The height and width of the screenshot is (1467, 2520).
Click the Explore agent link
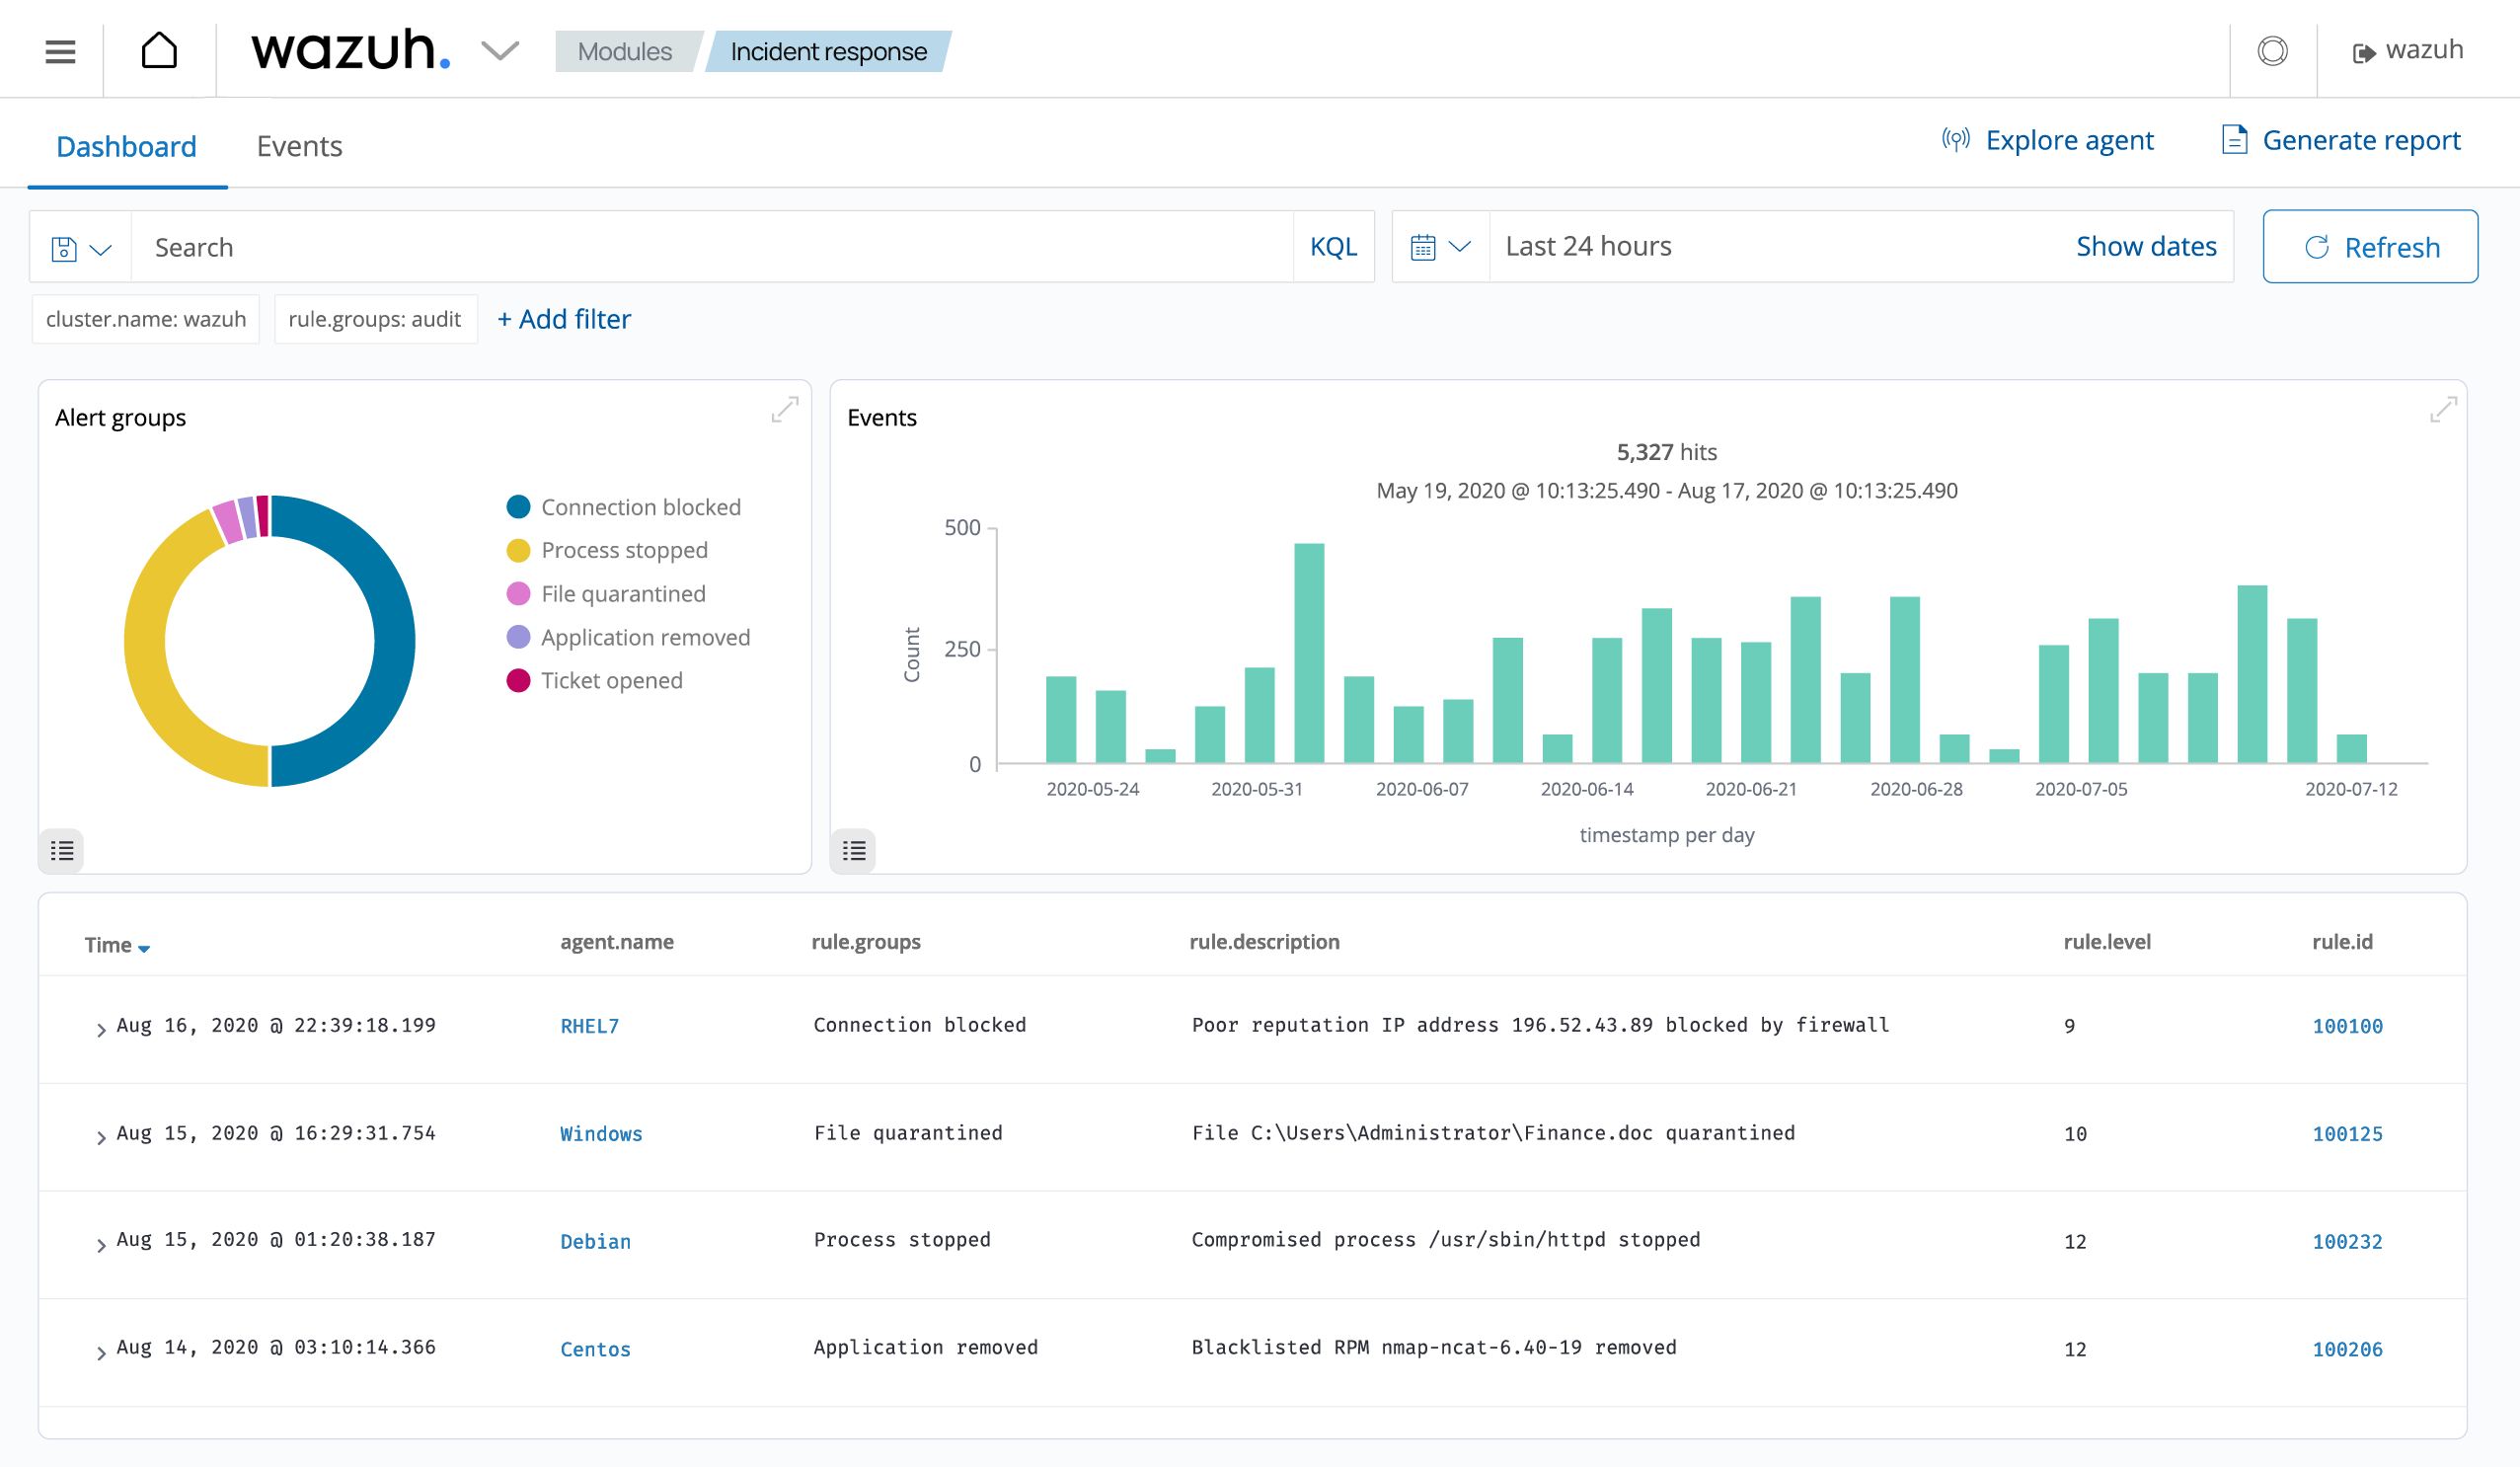click(x=2069, y=140)
